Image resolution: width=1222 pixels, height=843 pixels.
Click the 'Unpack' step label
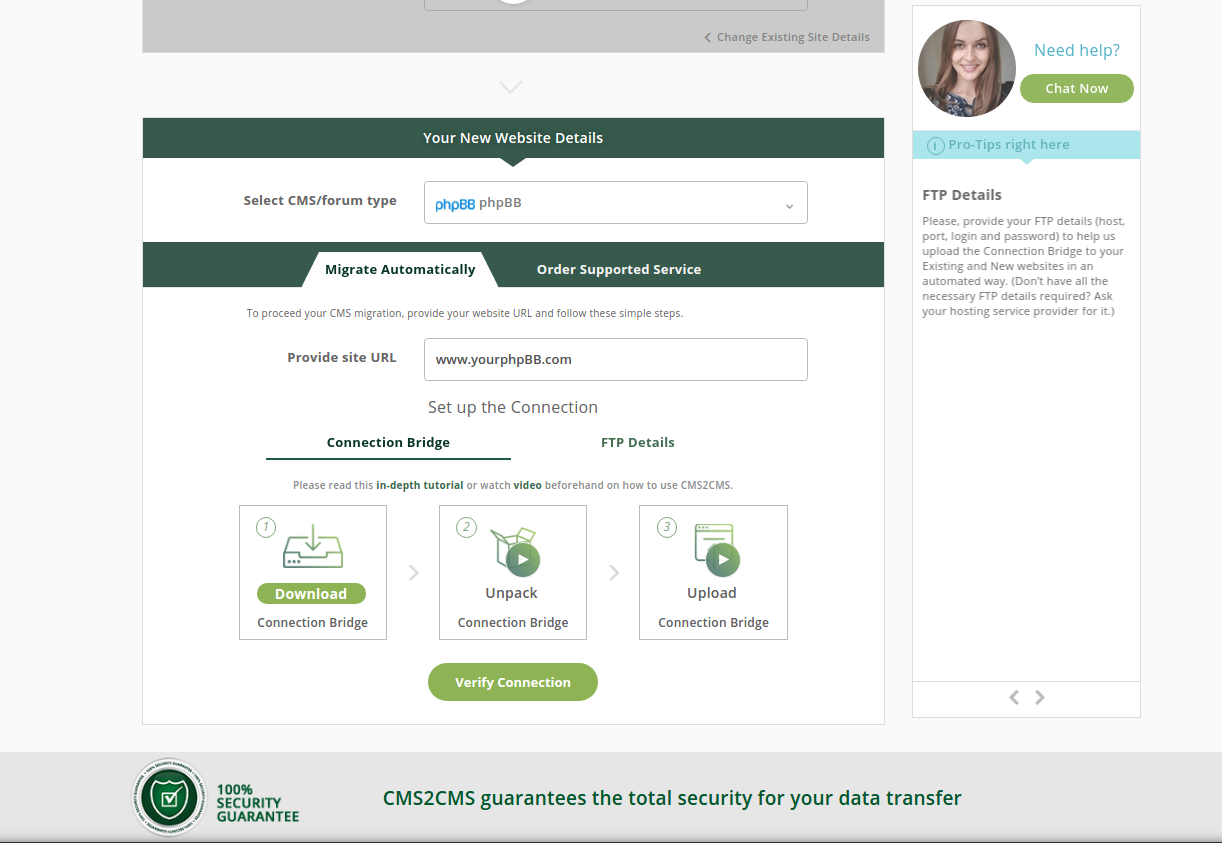coord(512,593)
